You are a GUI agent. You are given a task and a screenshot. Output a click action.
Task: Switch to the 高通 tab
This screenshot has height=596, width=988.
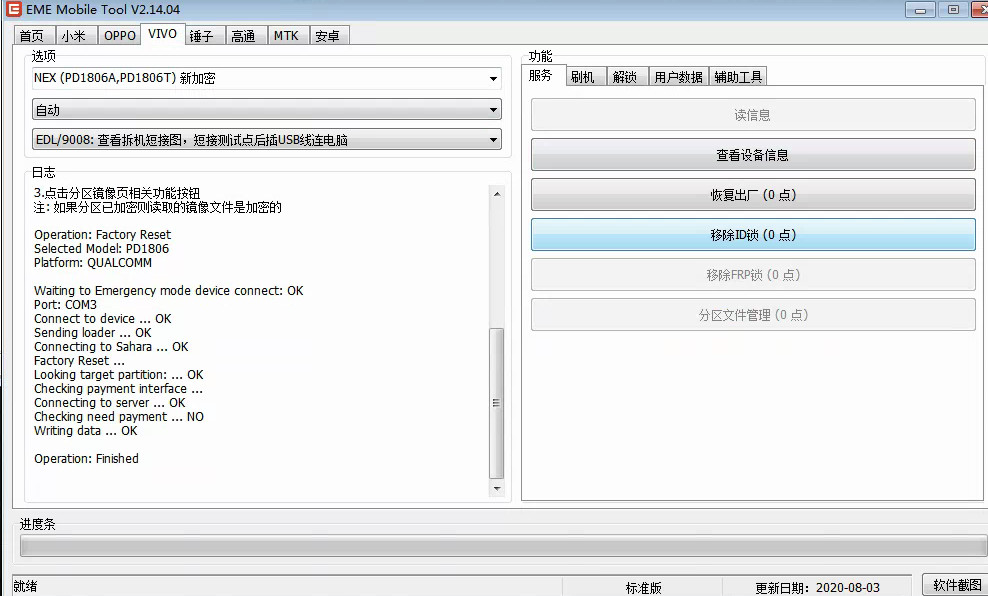[246, 36]
